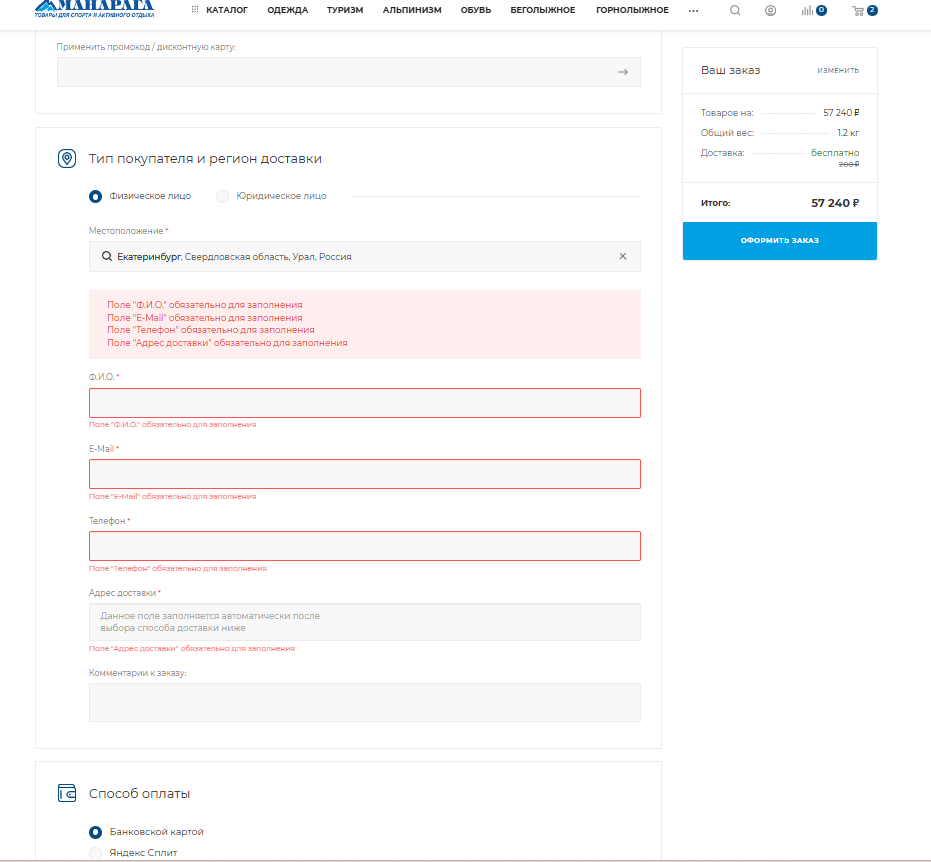Choose Банковской картой payment option
Screen dimensions: 931x862
[x=96, y=832]
